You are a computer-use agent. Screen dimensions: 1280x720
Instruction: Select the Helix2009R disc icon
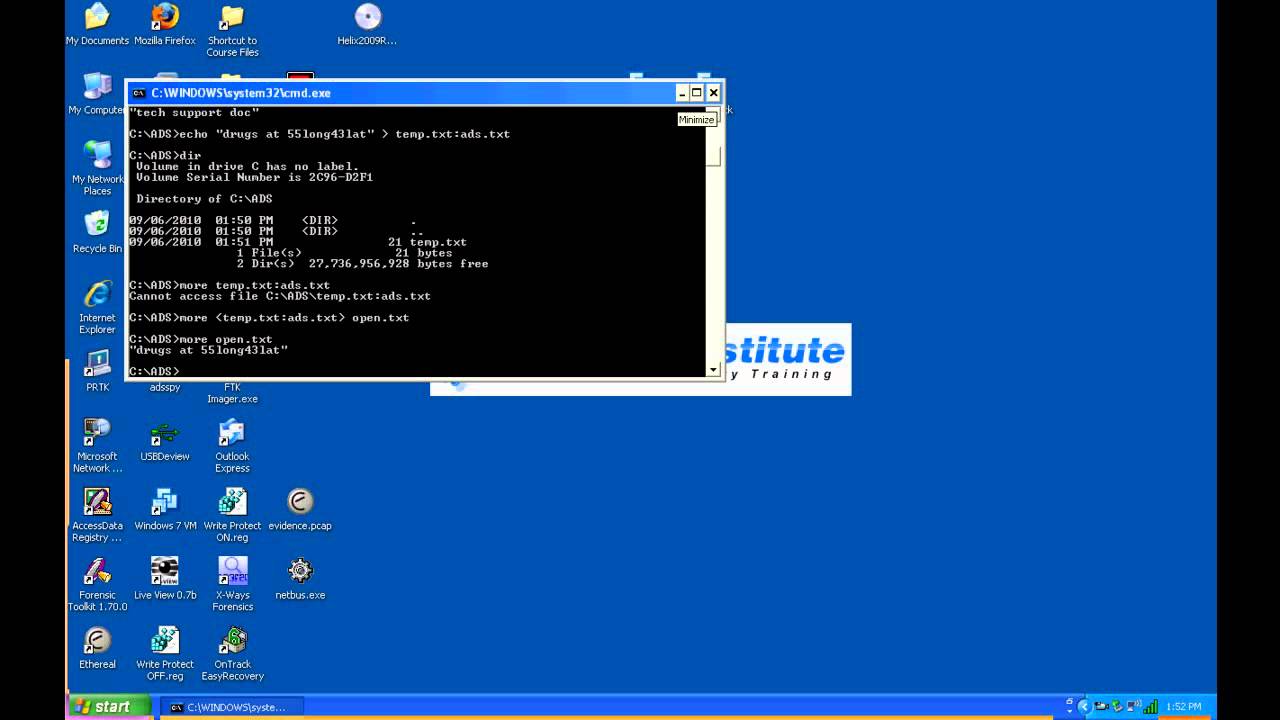(368, 24)
